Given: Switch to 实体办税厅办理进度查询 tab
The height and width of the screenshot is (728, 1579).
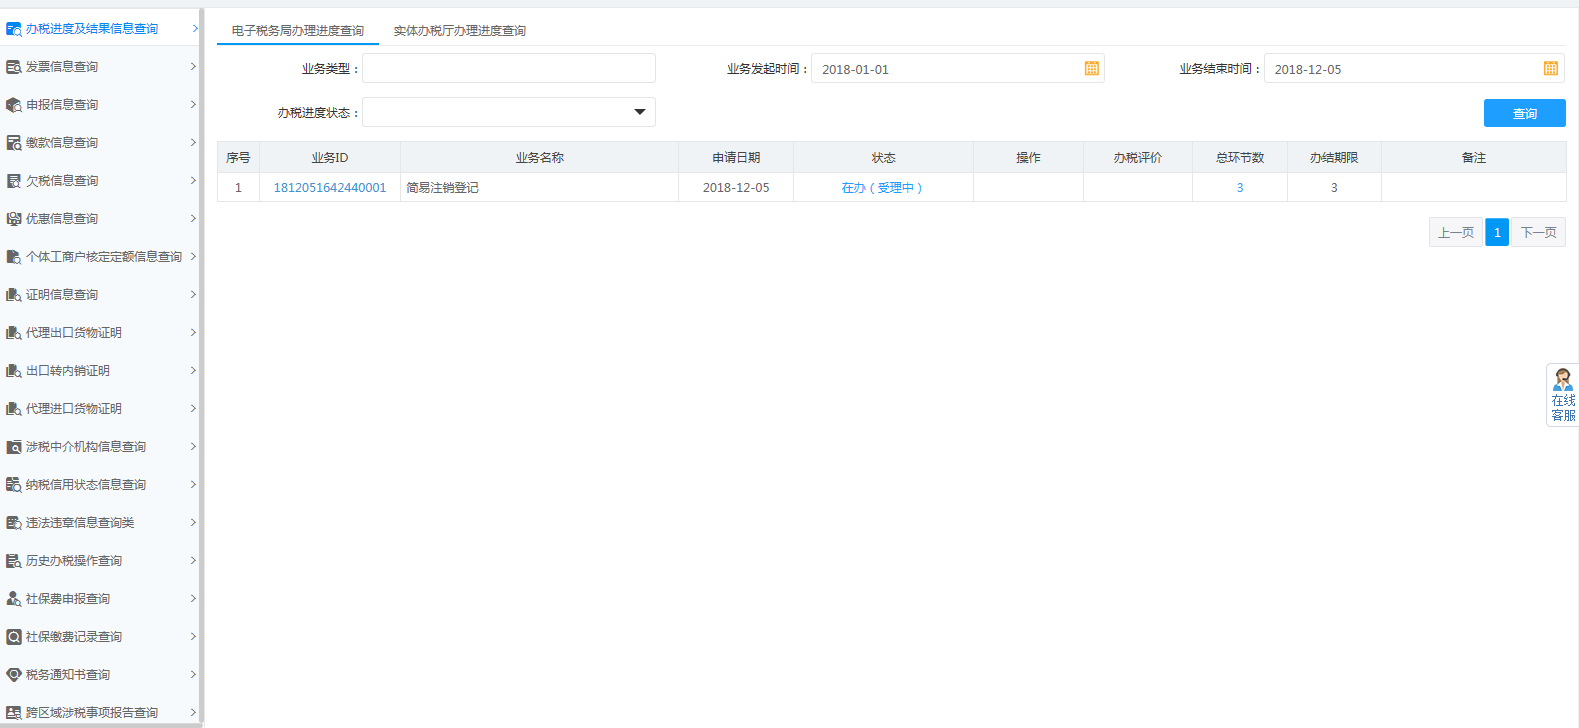Looking at the screenshot, I should [460, 31].
